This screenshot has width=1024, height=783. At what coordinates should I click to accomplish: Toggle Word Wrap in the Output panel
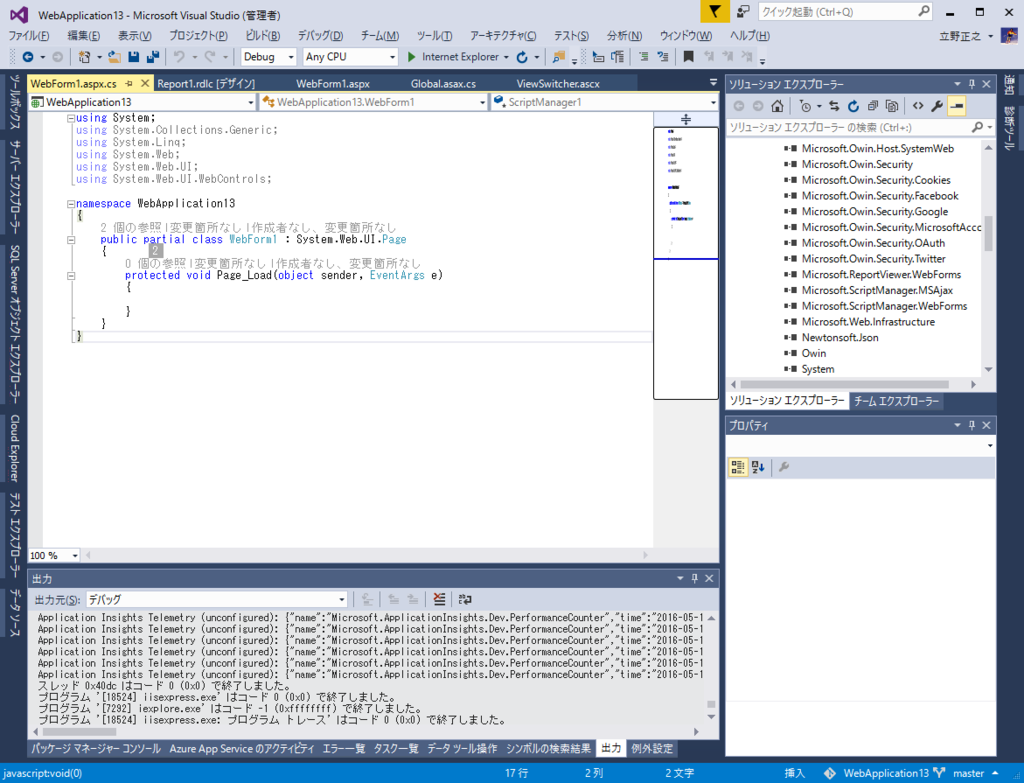[x=465, y=599]
